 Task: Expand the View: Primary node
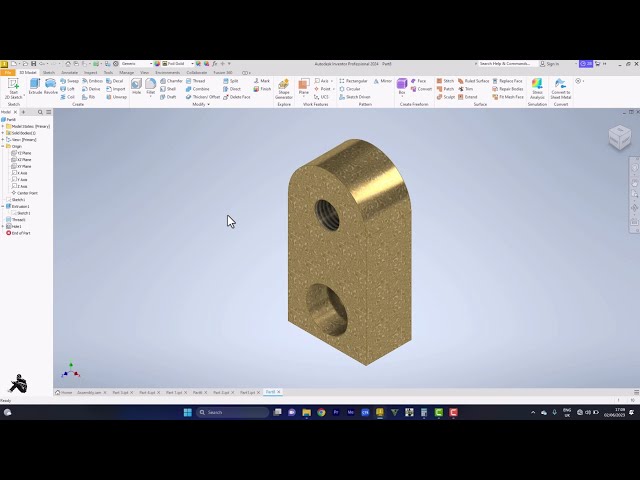coord(3,140)
